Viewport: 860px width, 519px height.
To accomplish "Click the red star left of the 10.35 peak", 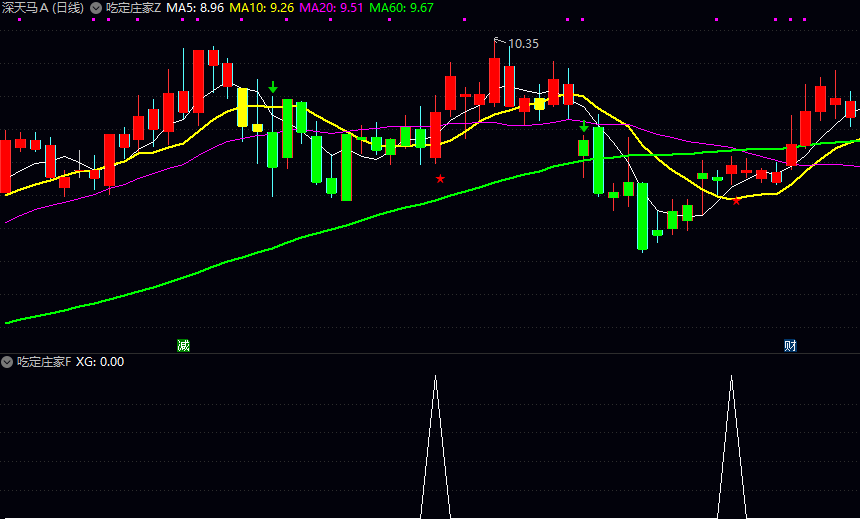I will (440, 179).
